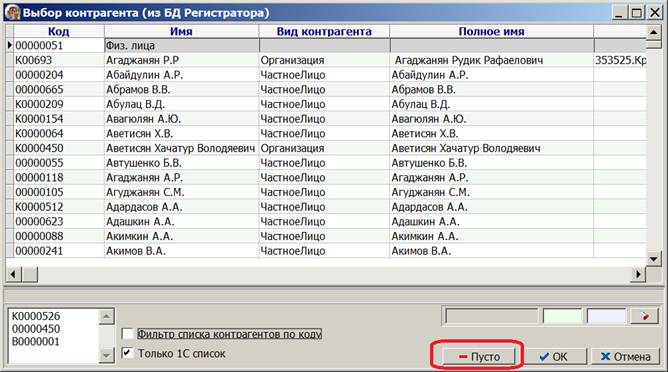Image resolution: width=668 pixels, height=372 pixels.
Task: Click the Агаджанян А.Р. name cell
Action: 181,177
